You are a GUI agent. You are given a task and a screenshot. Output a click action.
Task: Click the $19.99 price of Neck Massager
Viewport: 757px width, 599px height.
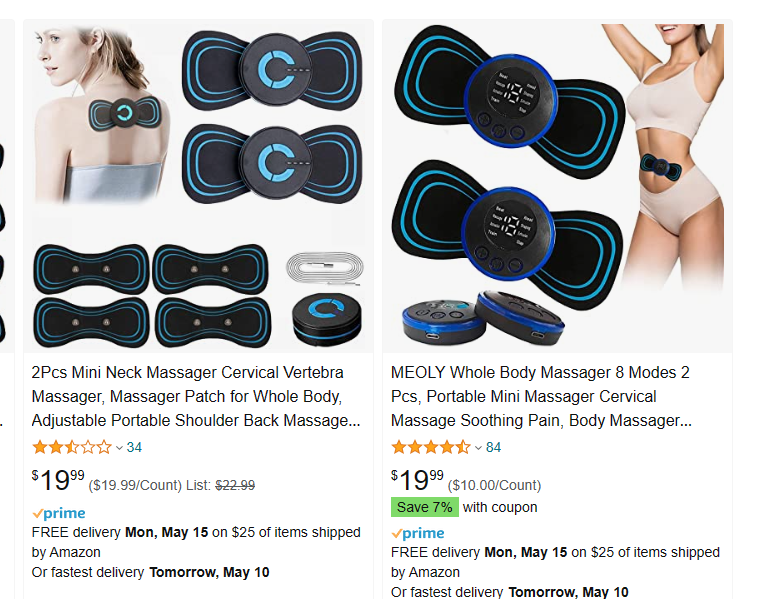[58, 480]
